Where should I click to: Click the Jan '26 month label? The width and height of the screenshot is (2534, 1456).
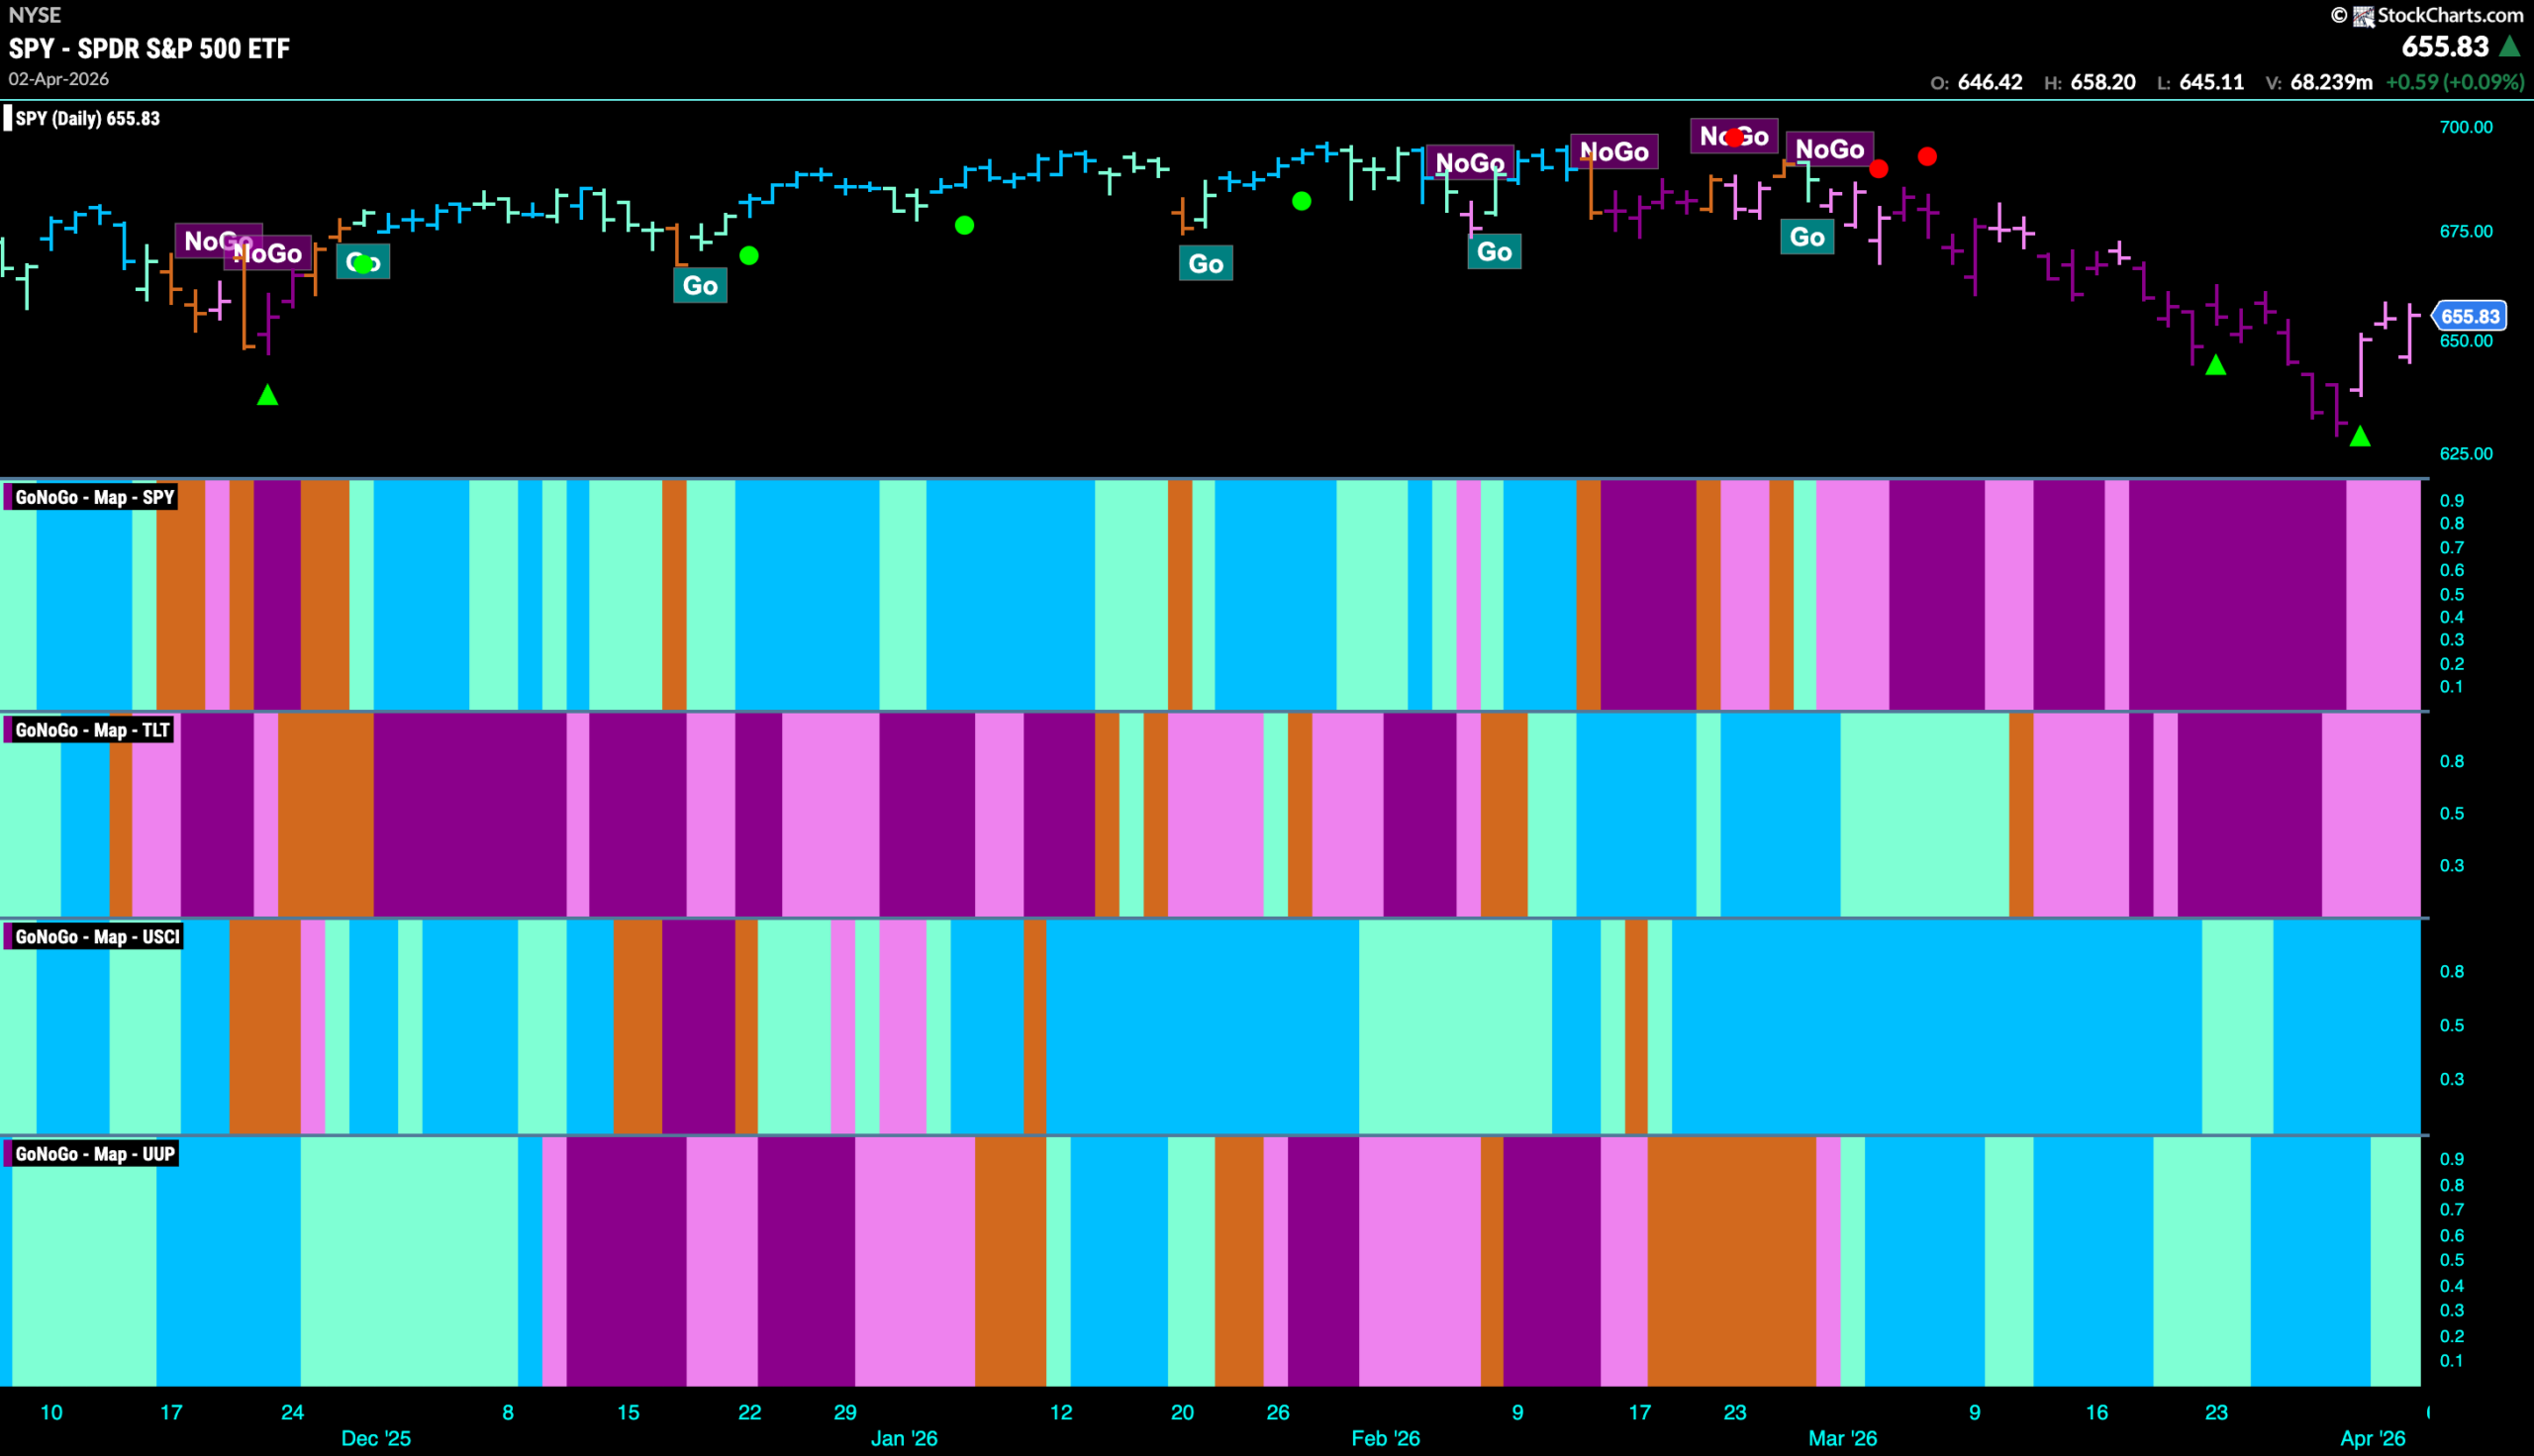pos(904,1438)
